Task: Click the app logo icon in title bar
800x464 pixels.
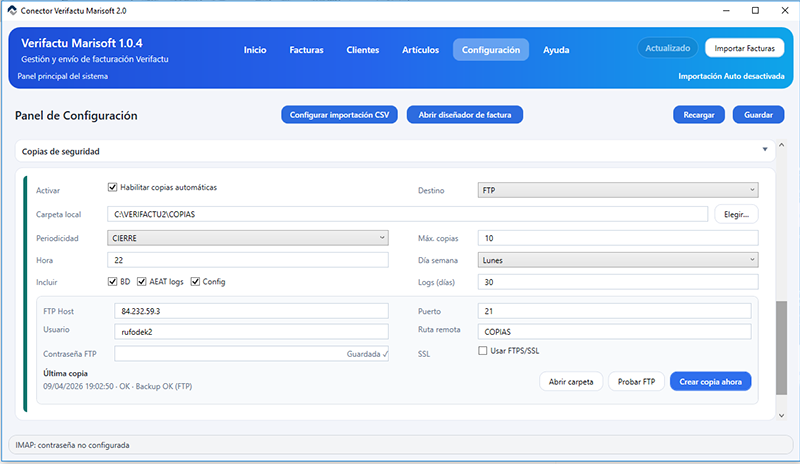Action: 12,10
